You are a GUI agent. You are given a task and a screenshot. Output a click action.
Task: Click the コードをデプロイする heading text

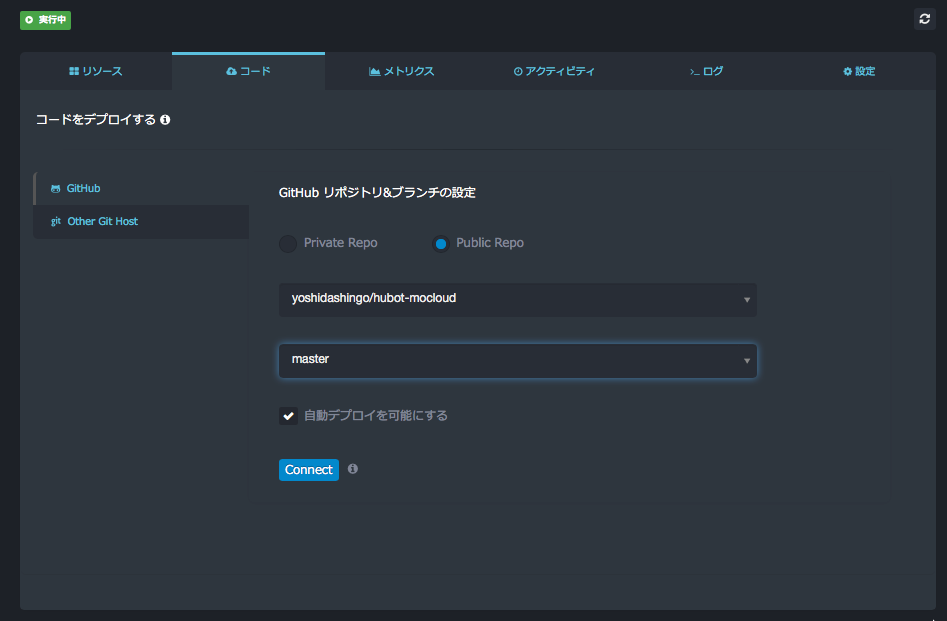tap(95, 120)
